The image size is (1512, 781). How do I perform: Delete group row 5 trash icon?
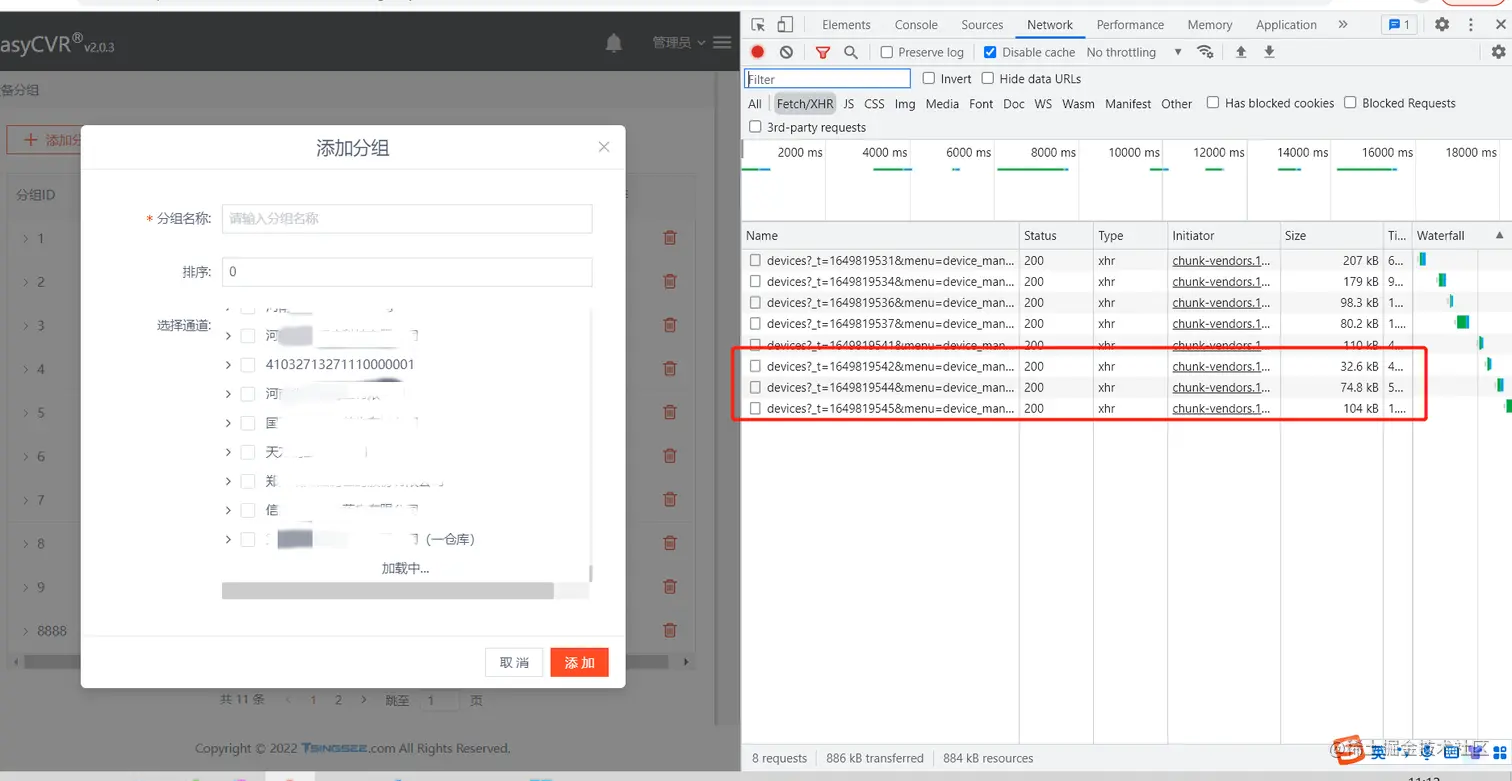click(670, 412)
